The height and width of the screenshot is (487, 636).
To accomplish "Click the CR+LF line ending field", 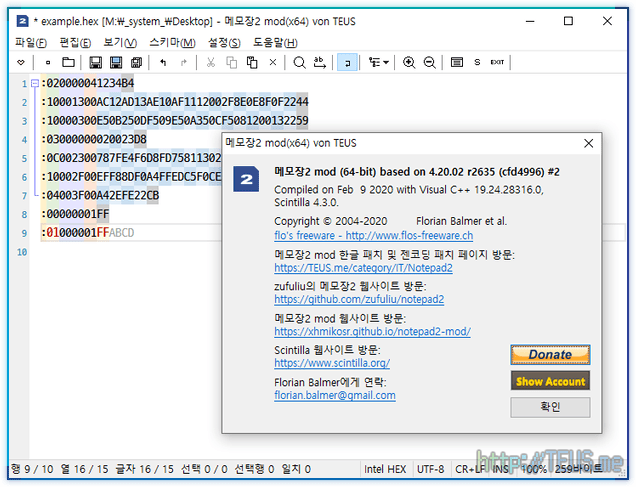I will coord(470,470).
